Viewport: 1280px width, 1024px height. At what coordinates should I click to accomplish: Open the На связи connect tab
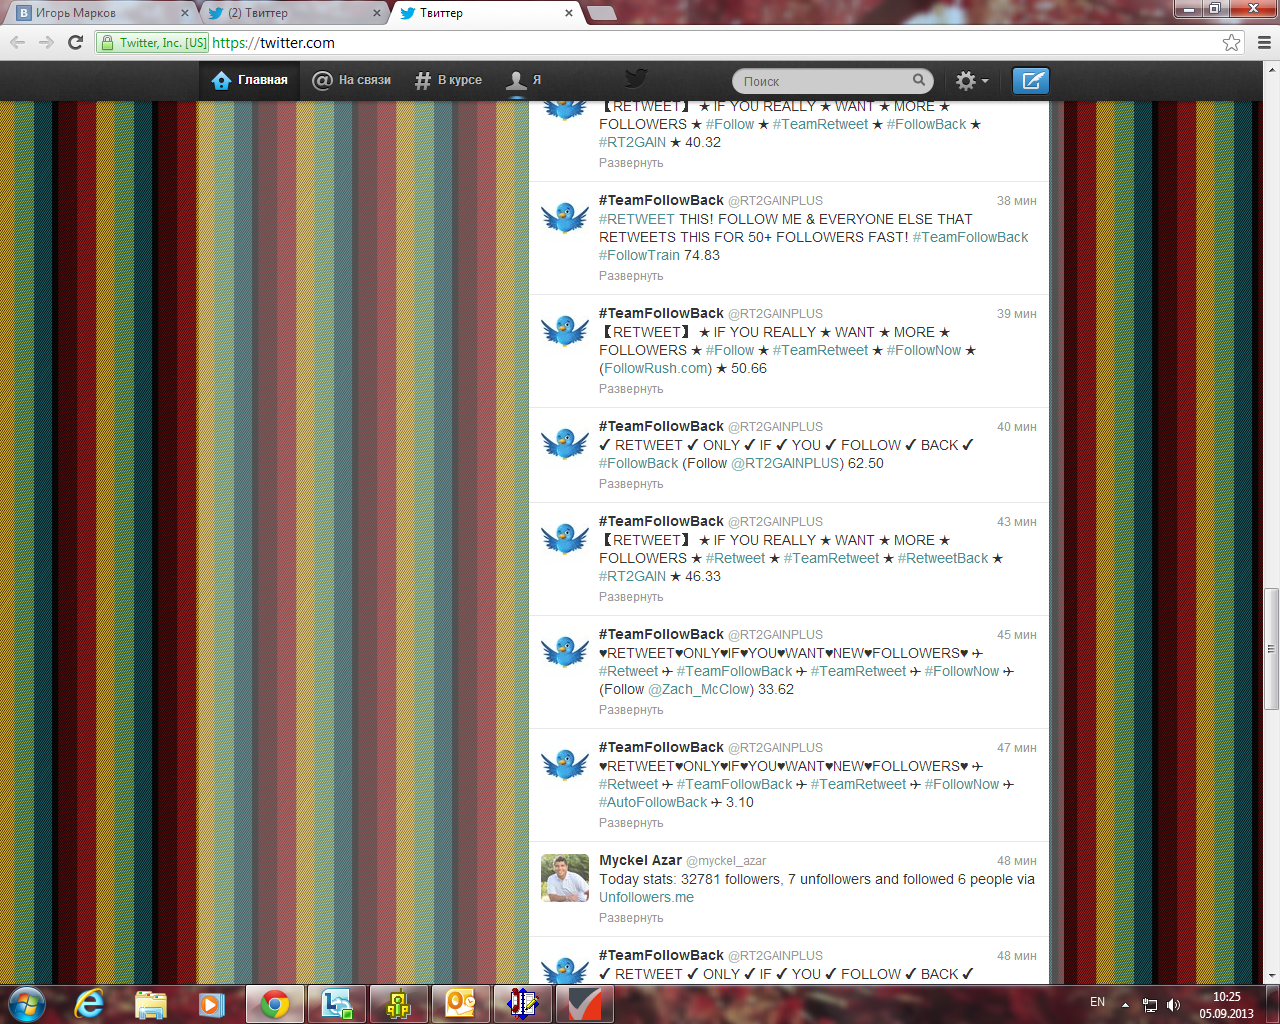click(x=351, y=80)
